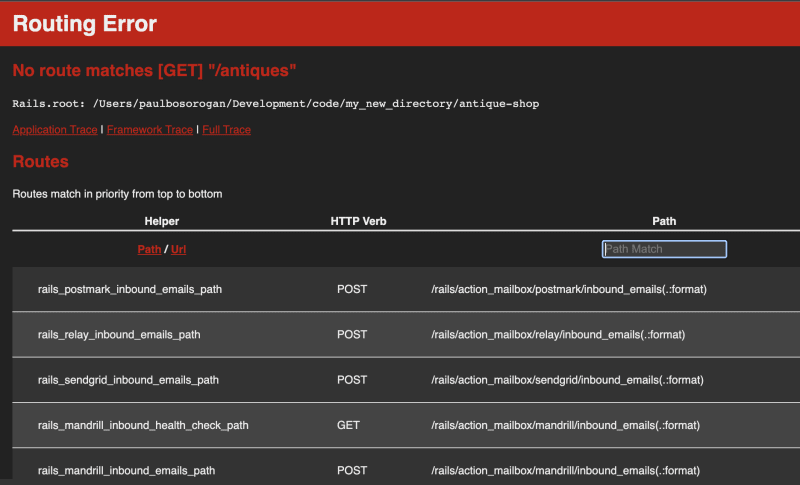Click mandrill path in the GET row
The image size is (800, 485).
[565, 425]
